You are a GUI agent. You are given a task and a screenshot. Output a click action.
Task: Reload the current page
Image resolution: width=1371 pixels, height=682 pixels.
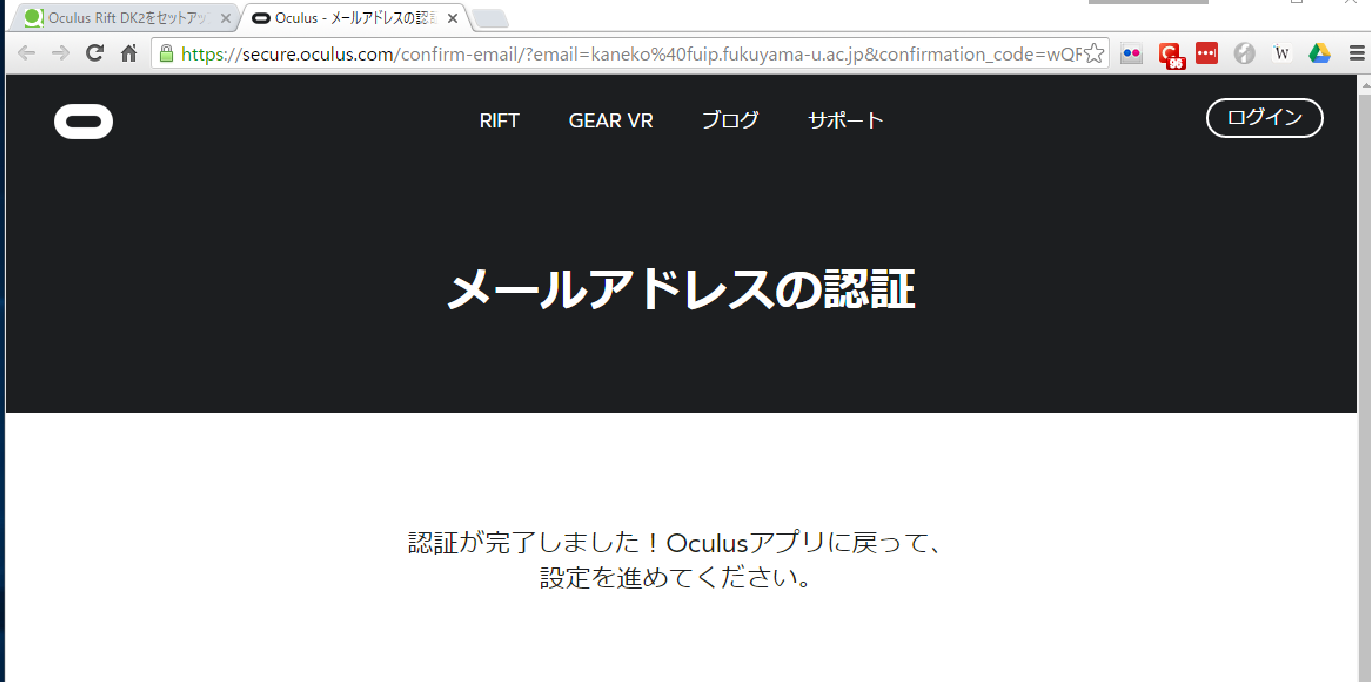(x=95, y=54)
